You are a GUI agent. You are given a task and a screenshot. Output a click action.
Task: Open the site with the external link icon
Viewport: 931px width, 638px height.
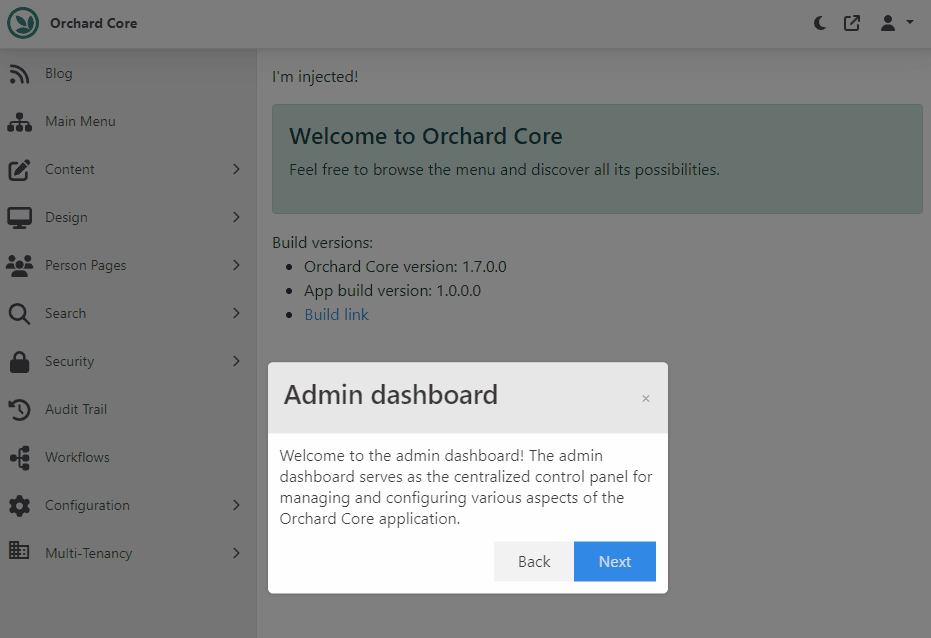(x=852, y=23)
